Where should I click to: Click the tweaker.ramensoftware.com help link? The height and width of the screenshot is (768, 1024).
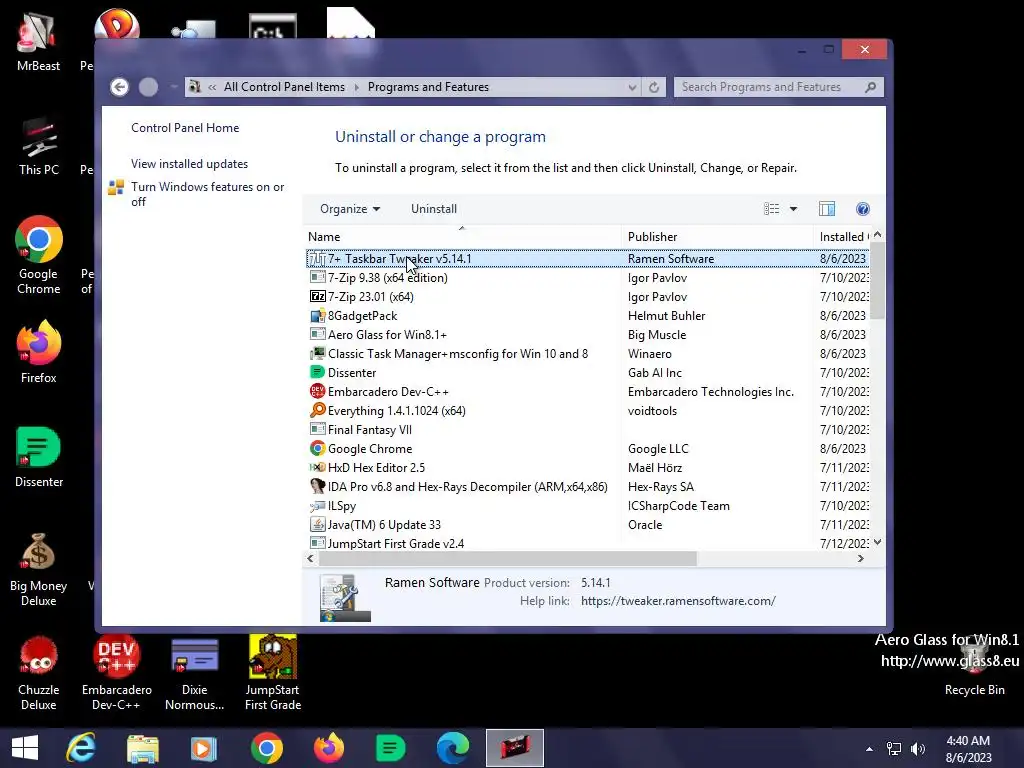678,601
